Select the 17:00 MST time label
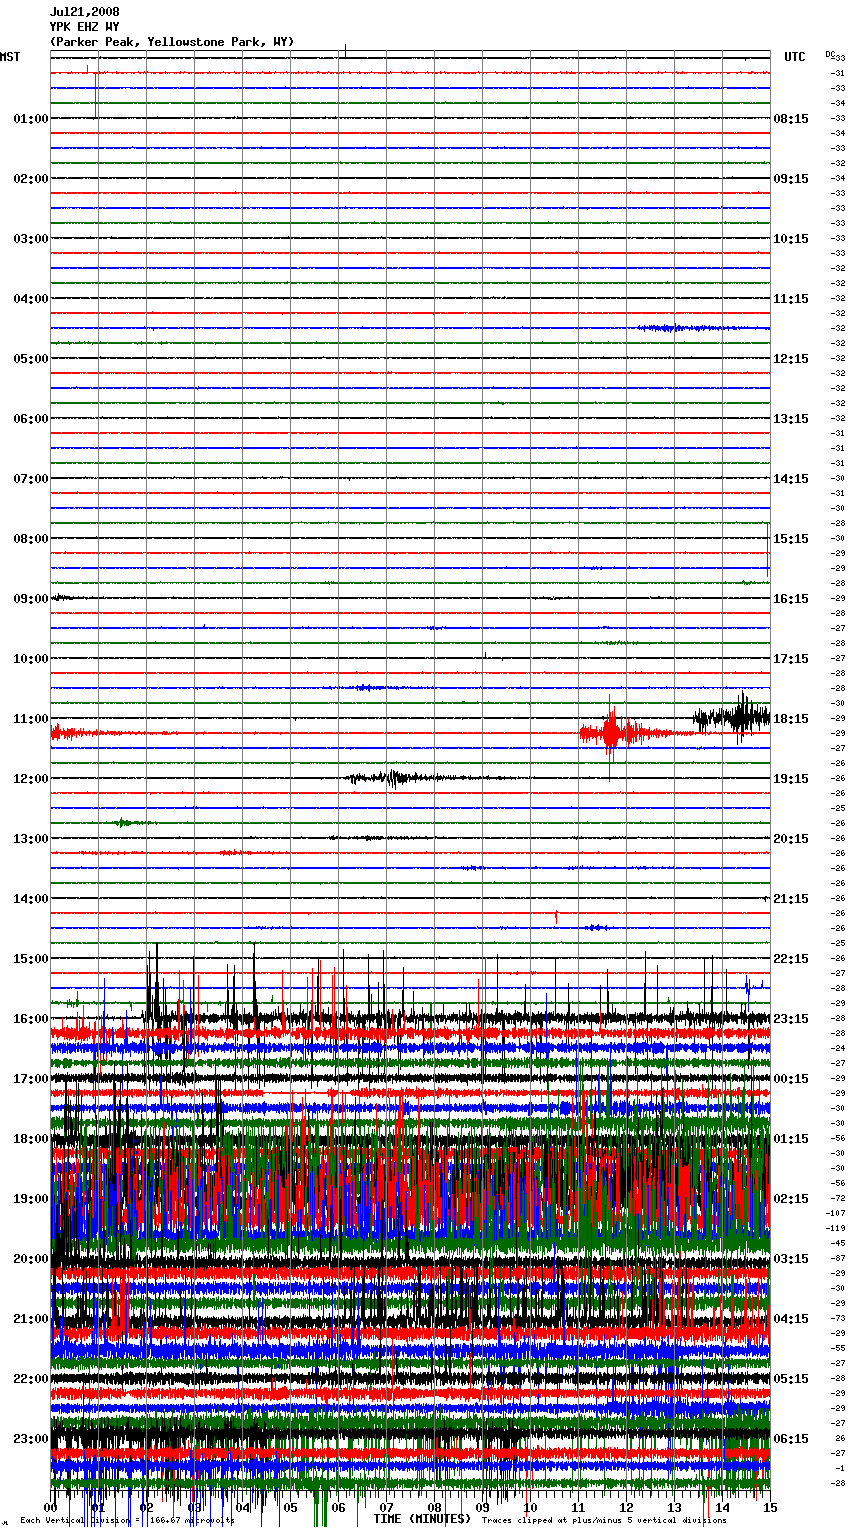850x1534 pixels. pyautogui.click(x=31, y=1079)
